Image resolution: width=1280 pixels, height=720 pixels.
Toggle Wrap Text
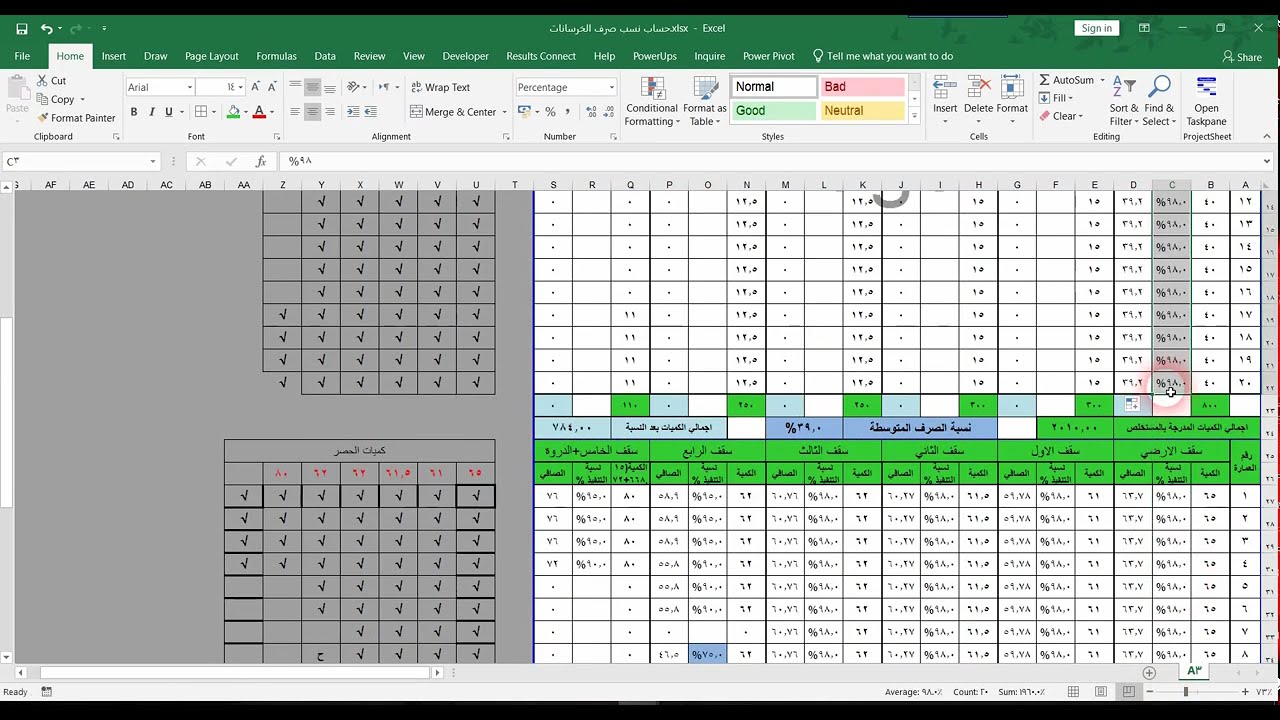pos(440,87)
